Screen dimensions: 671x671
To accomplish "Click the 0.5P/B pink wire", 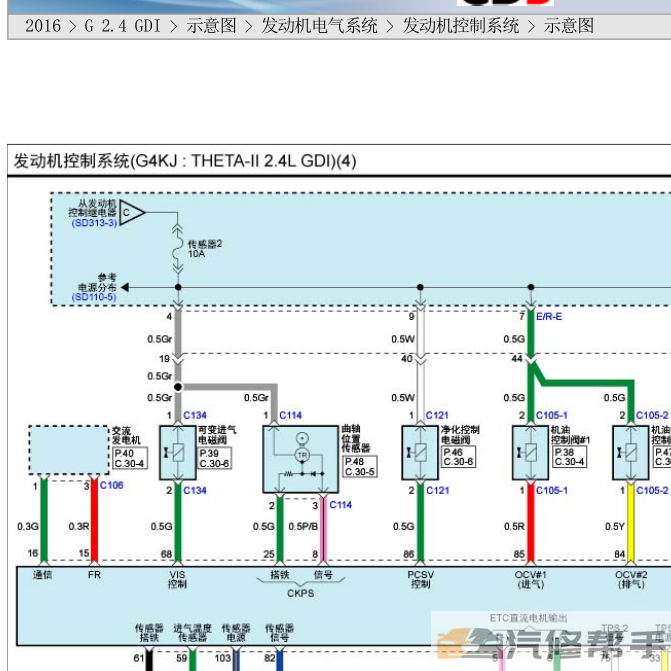I will (324, 528).
